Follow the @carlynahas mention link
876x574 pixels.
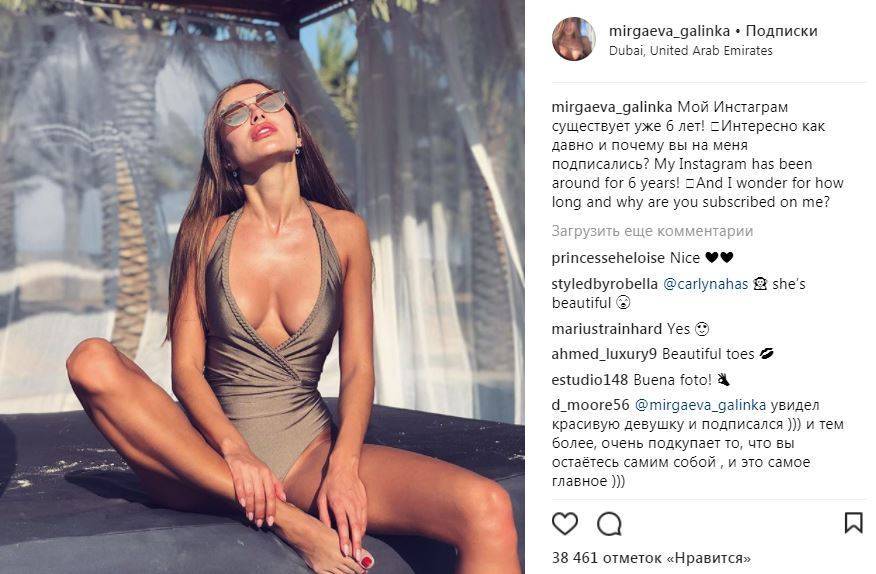click(706, 284)
